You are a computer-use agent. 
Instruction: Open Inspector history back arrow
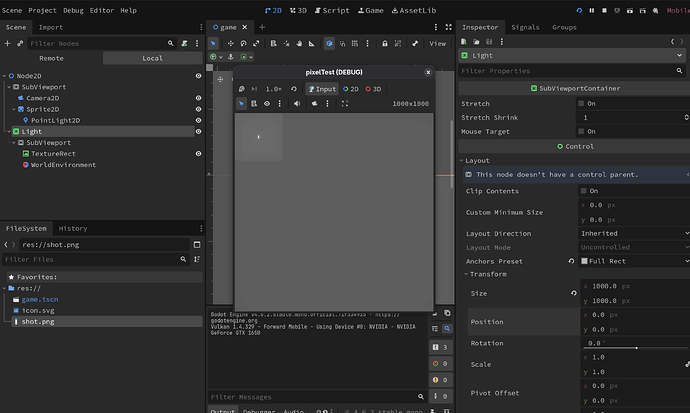(x=672, y=41)
